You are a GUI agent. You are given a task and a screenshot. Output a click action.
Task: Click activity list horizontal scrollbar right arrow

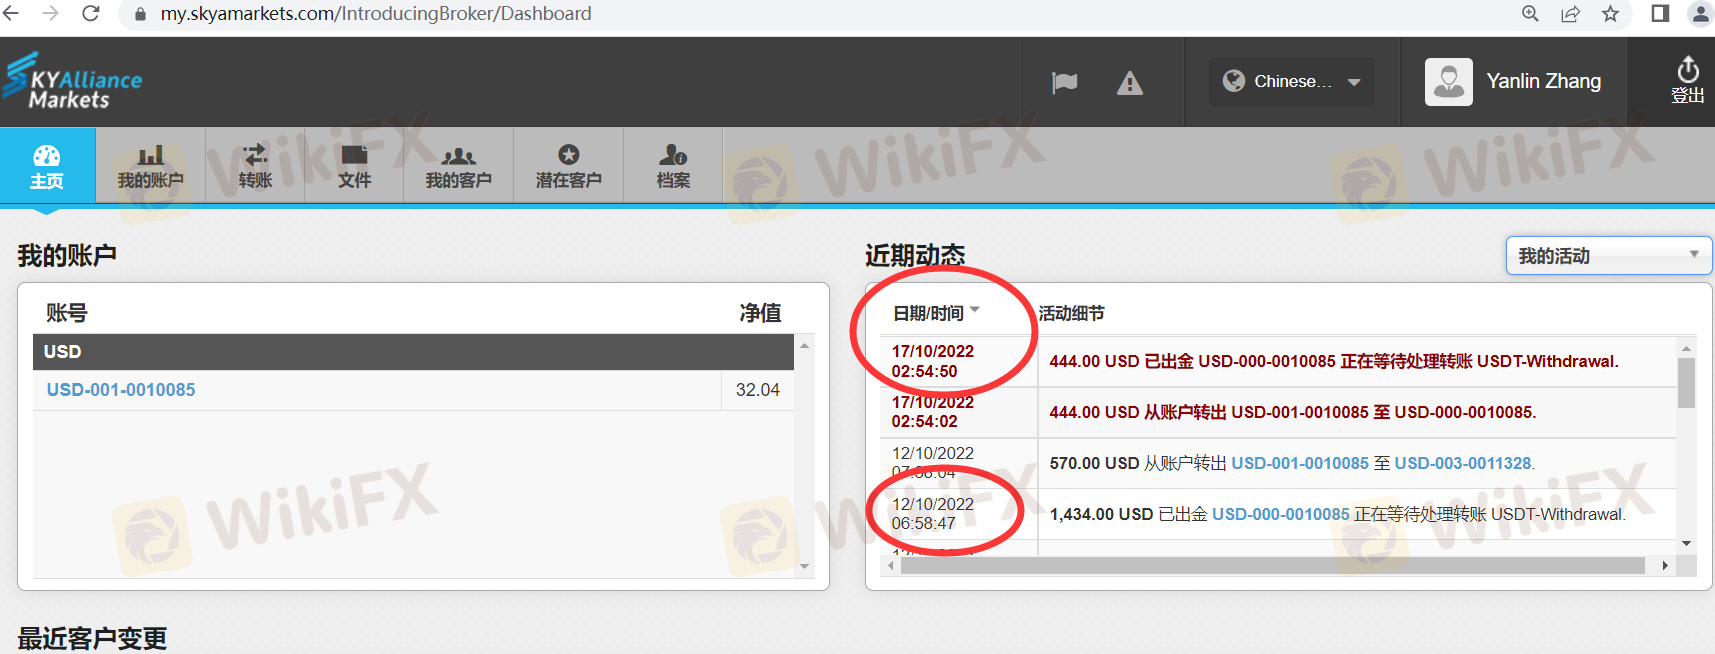1665,566
